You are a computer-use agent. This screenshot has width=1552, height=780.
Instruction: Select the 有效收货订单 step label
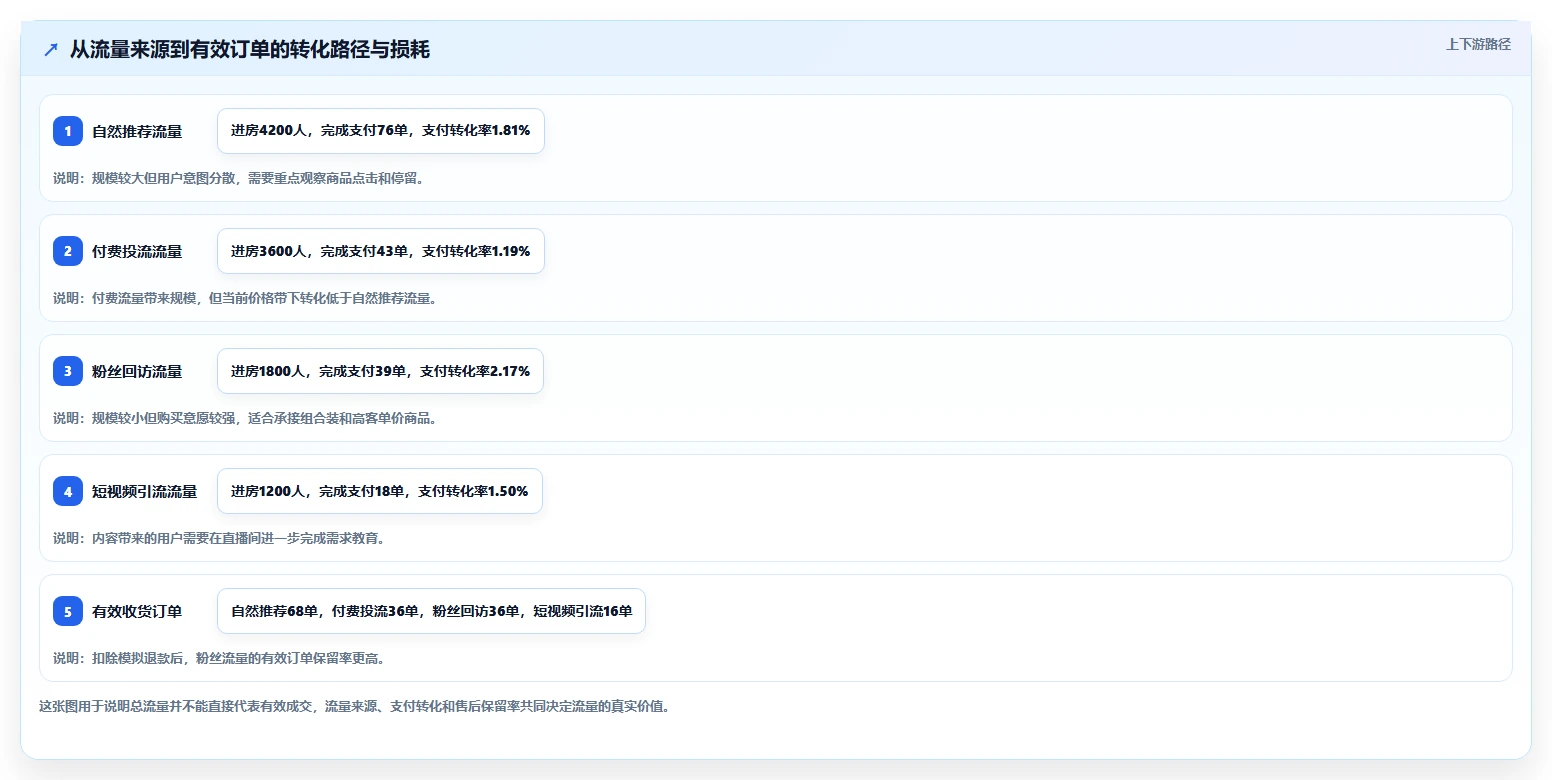[137, 611]
